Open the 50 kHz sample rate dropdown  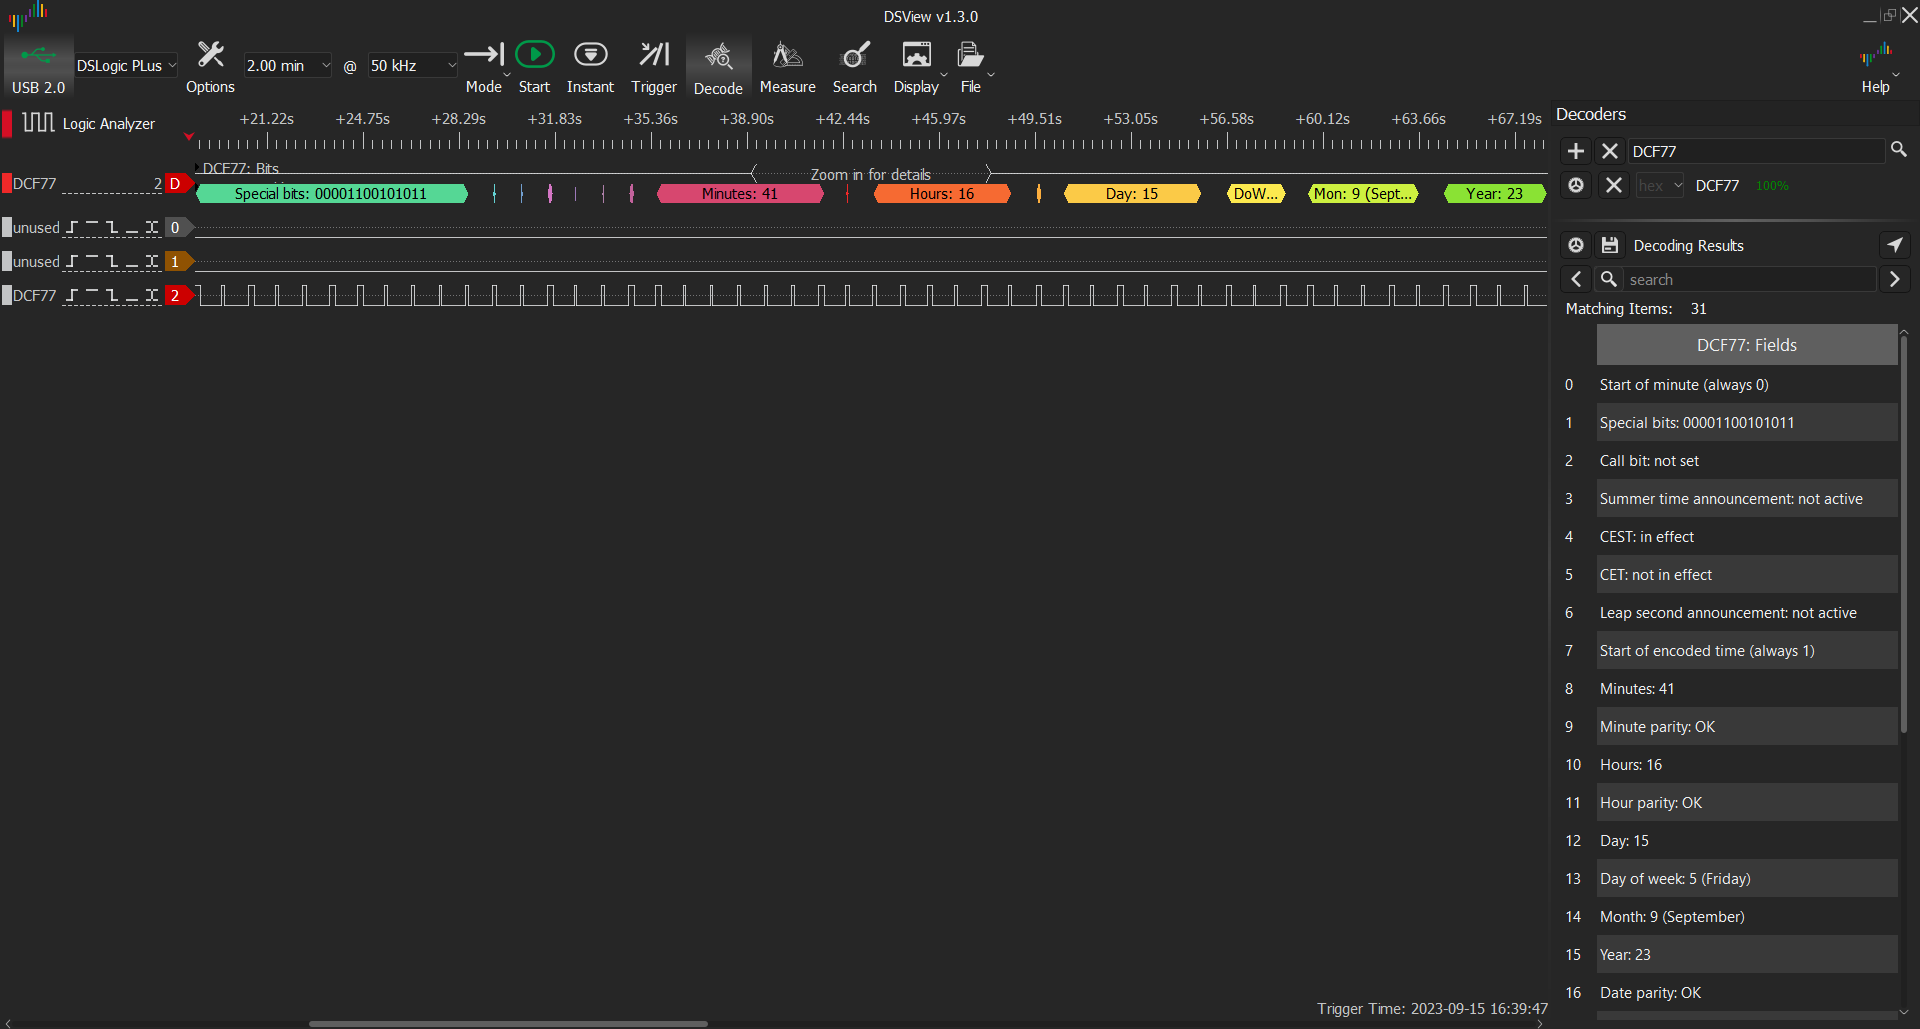click(412, 66)
